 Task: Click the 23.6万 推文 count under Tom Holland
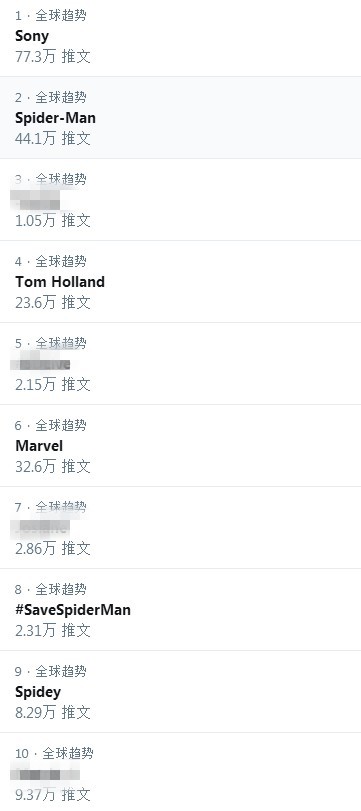coord(53,302)
